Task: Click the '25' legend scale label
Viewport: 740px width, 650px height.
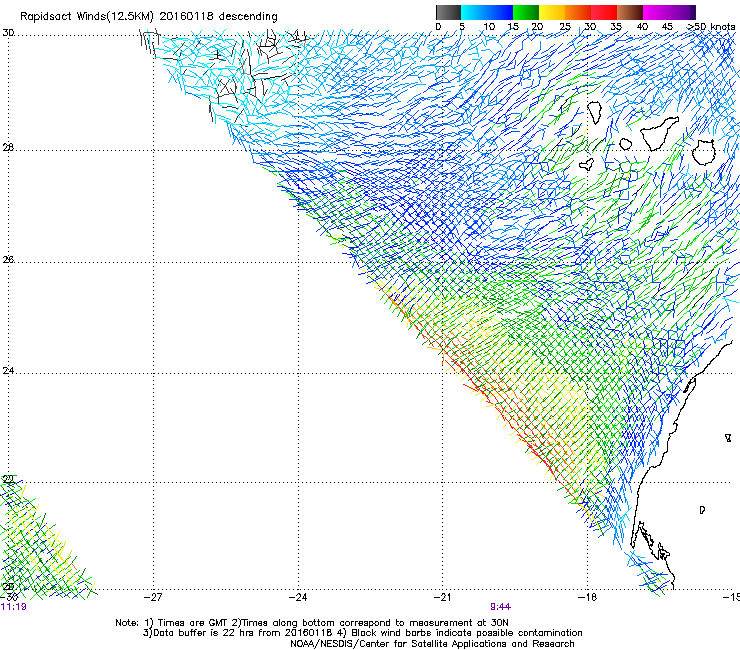Action: tap(564, 27)
